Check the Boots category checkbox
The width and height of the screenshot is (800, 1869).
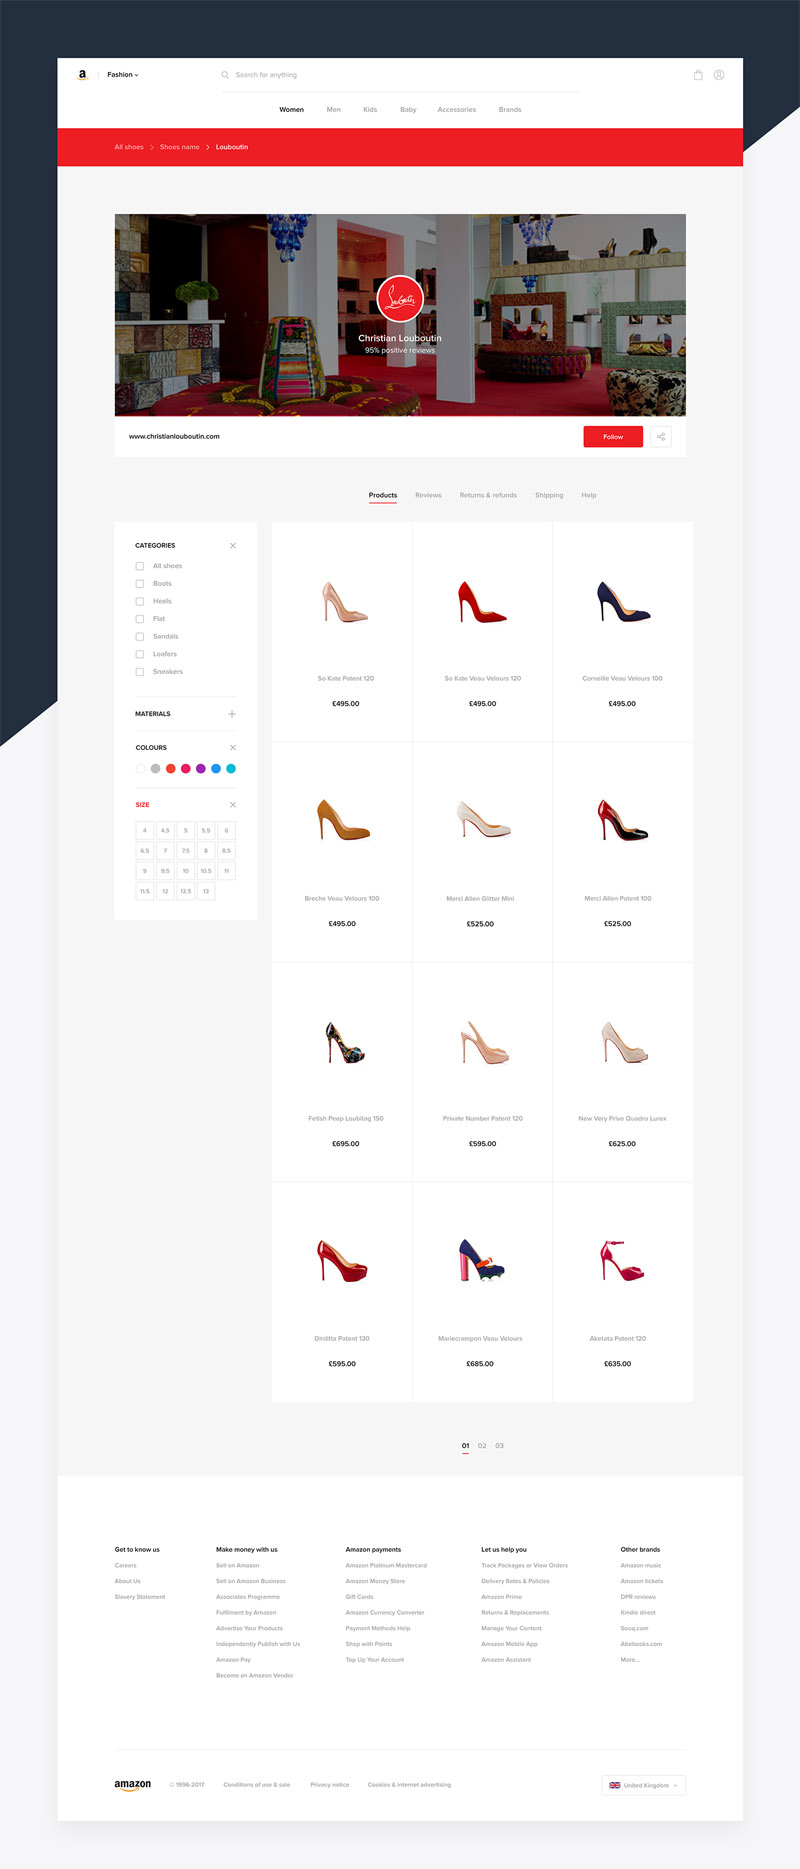tap(140, 584)
